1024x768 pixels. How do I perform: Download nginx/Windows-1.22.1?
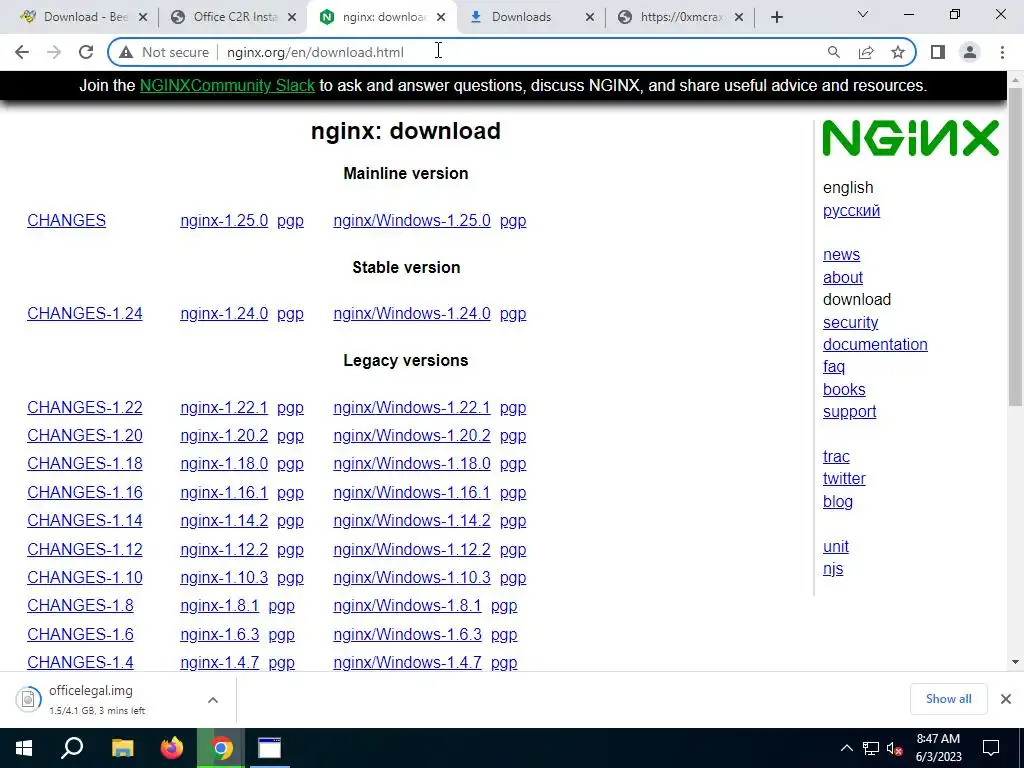tap(412, 408)
